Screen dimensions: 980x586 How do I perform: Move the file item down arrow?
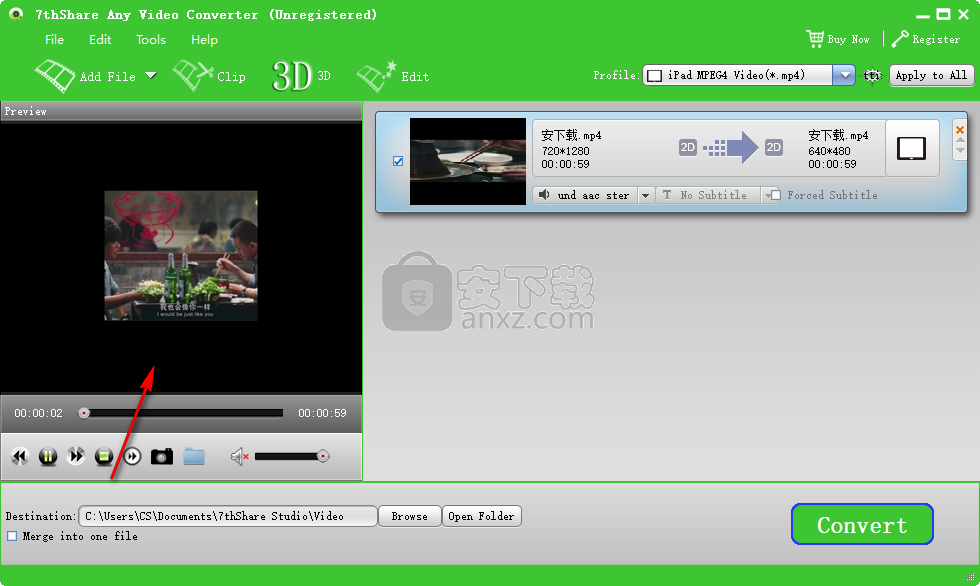click(960, 151)
